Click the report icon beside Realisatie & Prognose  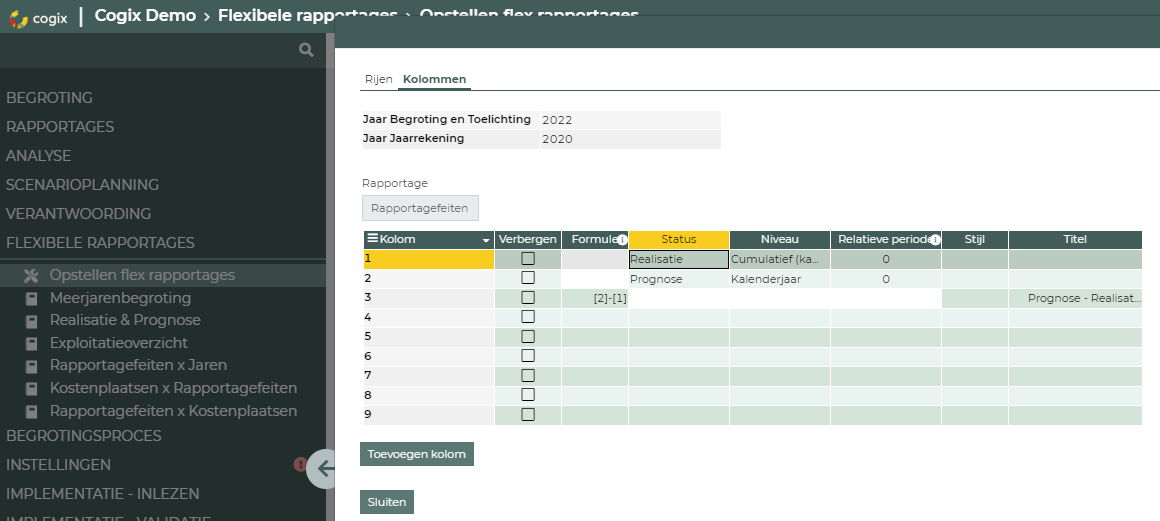tap(31, 321)
